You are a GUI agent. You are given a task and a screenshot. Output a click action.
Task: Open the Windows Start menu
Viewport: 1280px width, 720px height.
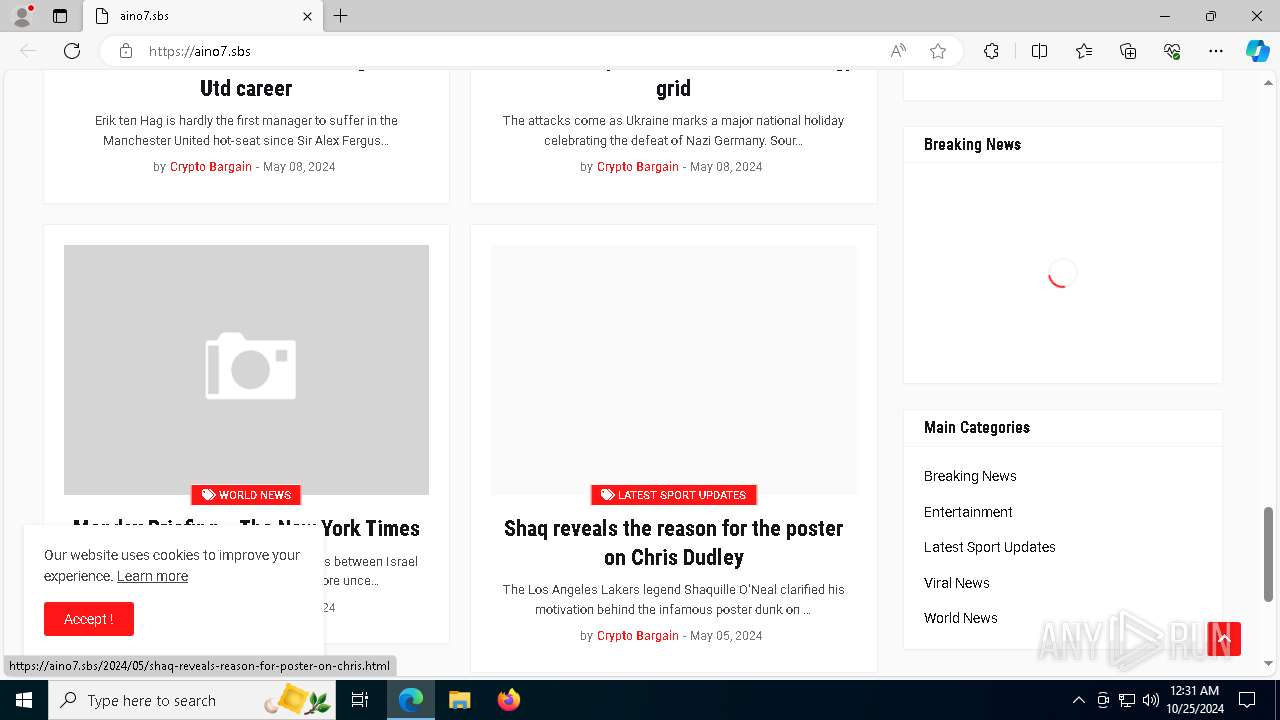coord(24,700)
